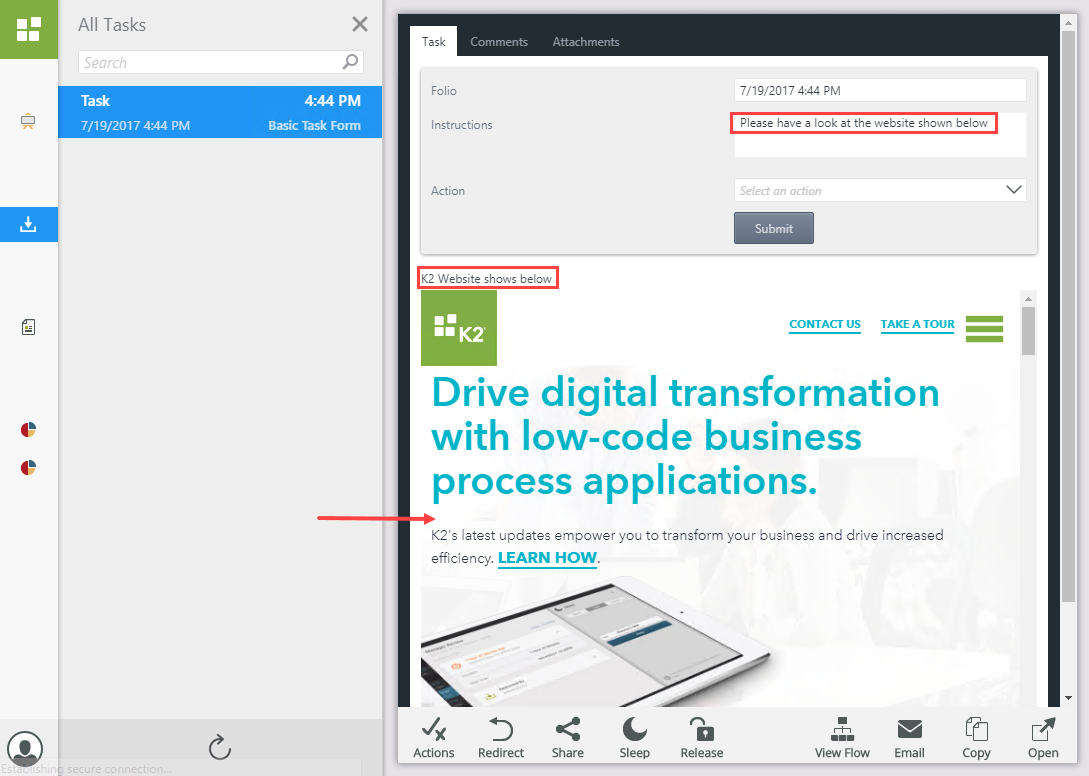This screenshot has width=1089, height=776.
Task: Email the task using the envelope icon
Action: [x=909, y=737]
